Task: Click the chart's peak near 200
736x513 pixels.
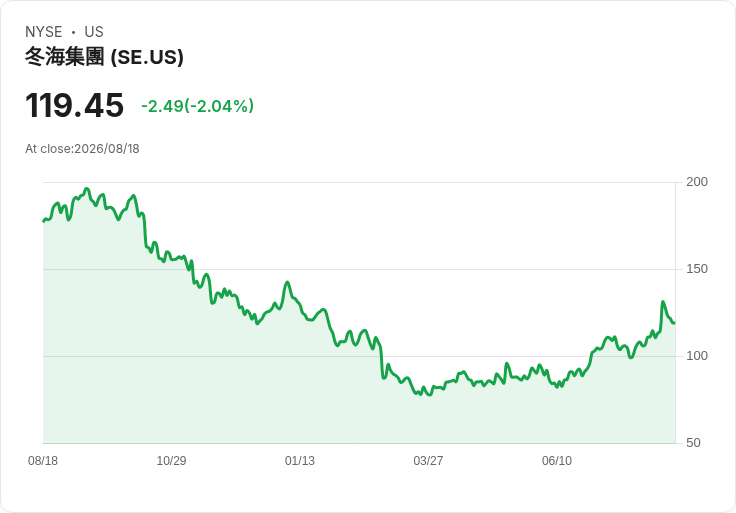Action: 86,189
